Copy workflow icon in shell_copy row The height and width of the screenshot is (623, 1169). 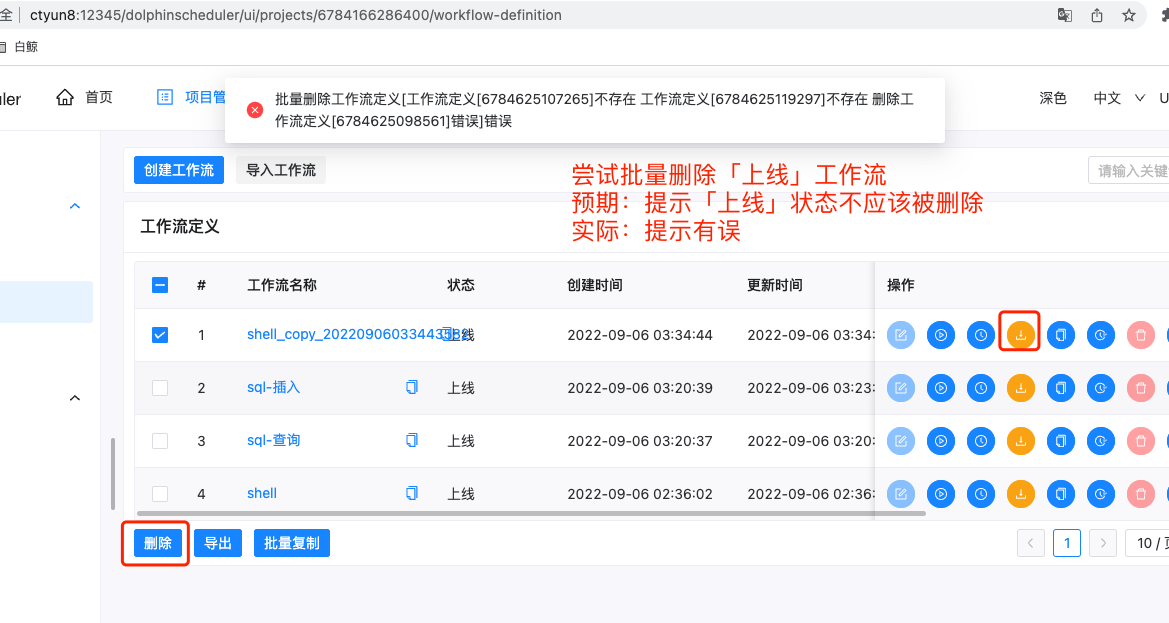(1060, 335)
